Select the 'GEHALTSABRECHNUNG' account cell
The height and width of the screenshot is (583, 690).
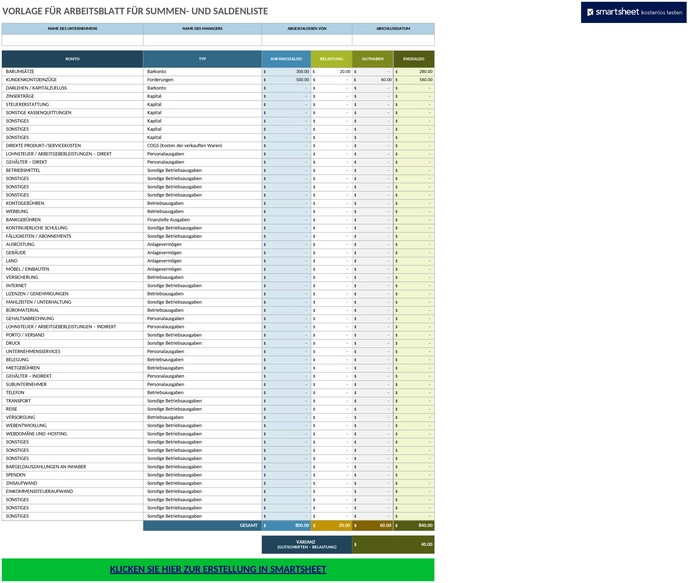72,319
